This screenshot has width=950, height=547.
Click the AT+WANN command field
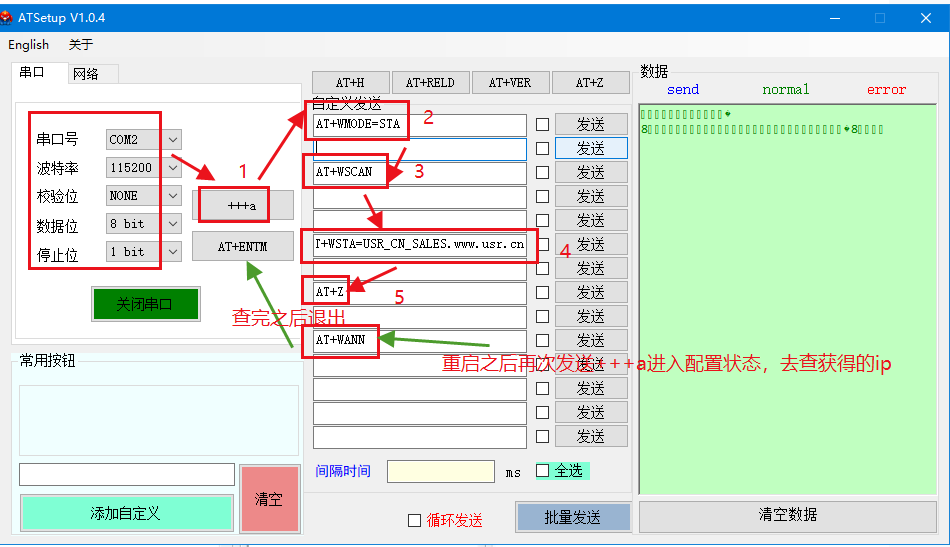click(x=419, y=340)
